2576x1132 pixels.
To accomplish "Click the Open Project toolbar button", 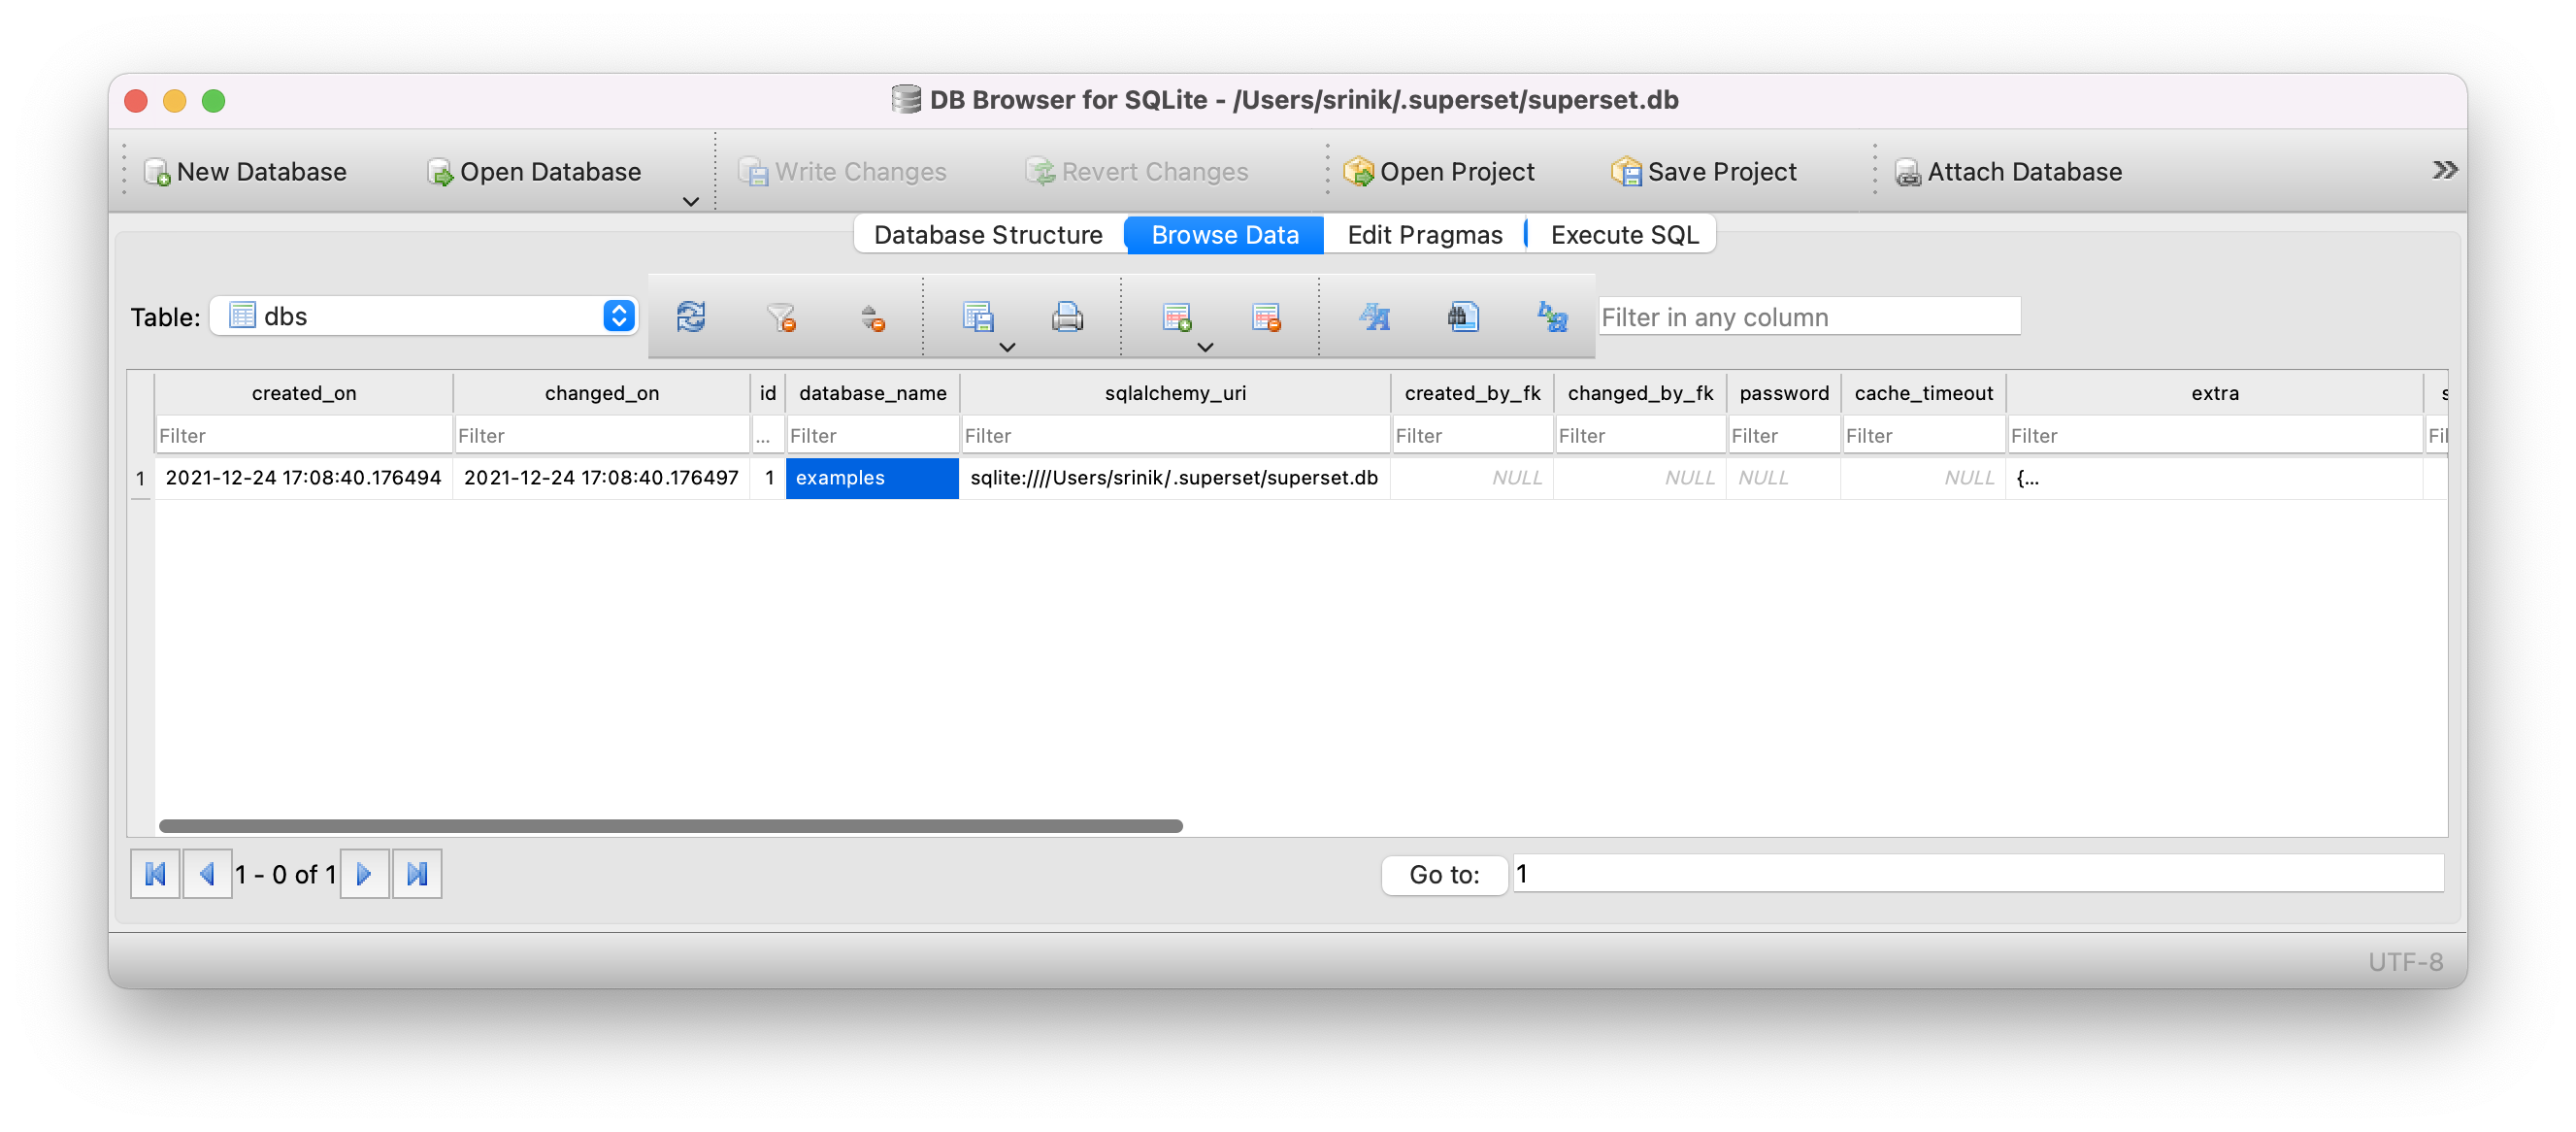I will (x=1439, y=172).
